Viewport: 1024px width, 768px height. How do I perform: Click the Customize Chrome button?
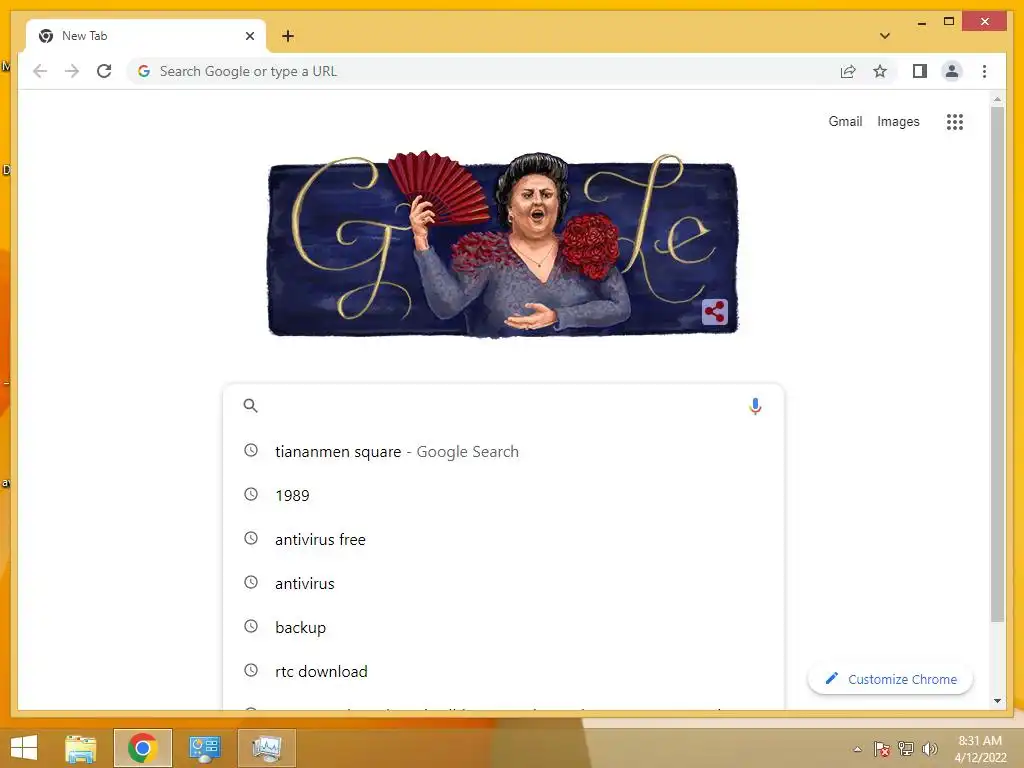pyautogui.click(x=890, y=679)
